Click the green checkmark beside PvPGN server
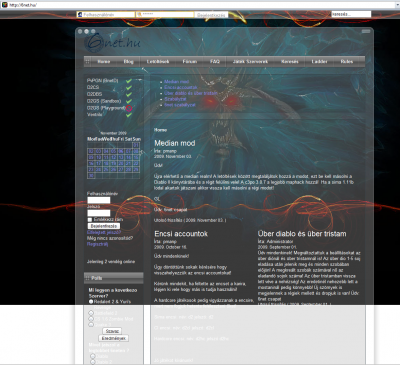 pyautogui.click(x=129, y=81)
